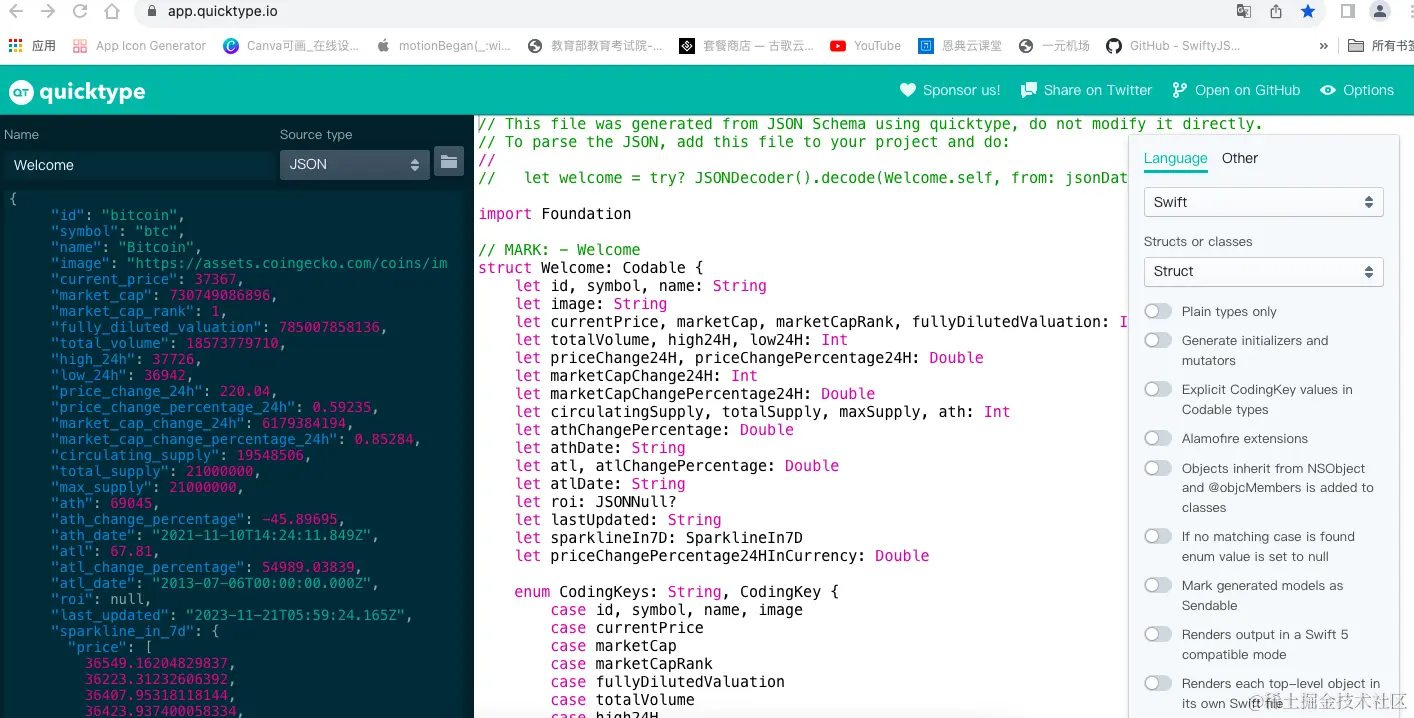
Task: Open the JSON source type dropdown
Action: click(355, 164)
